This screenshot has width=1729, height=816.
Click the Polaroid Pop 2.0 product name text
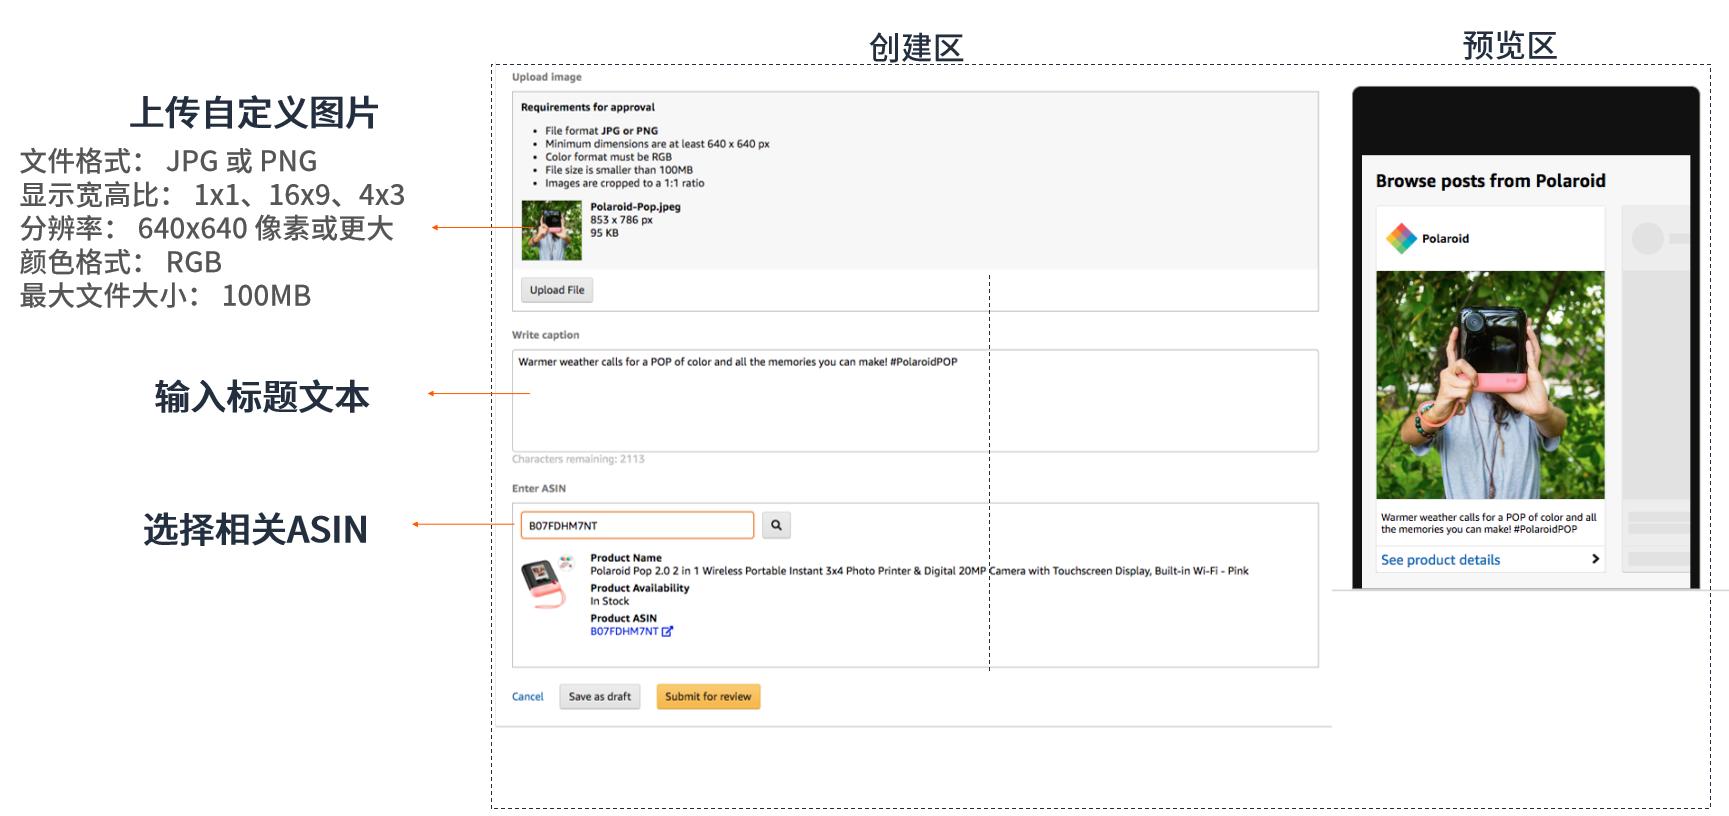coord(919,571)
